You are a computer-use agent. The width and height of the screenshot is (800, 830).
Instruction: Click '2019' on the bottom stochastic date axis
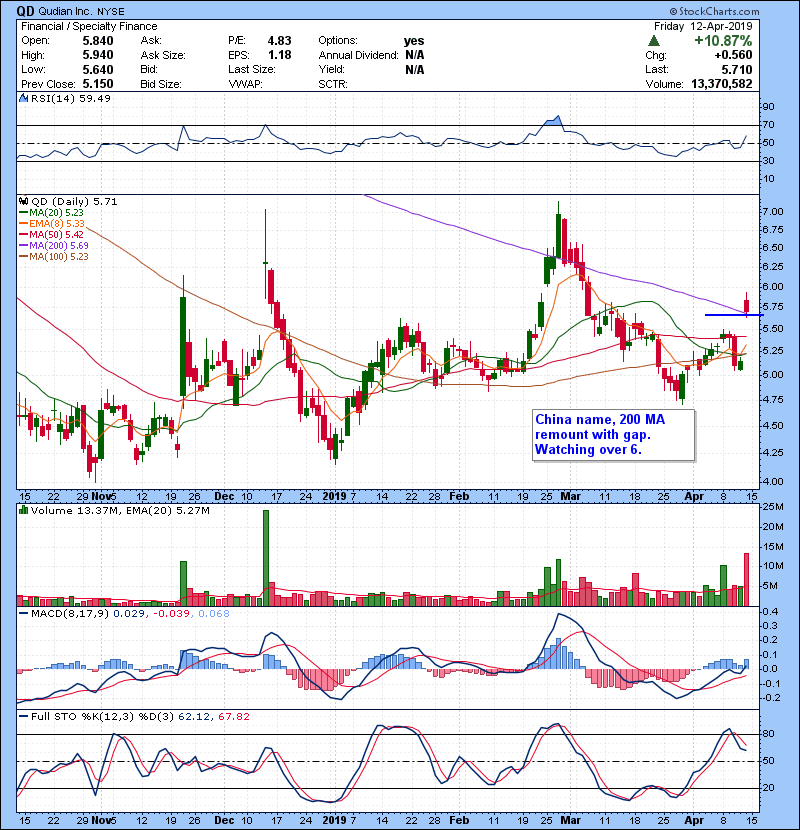tap(335, 820)
